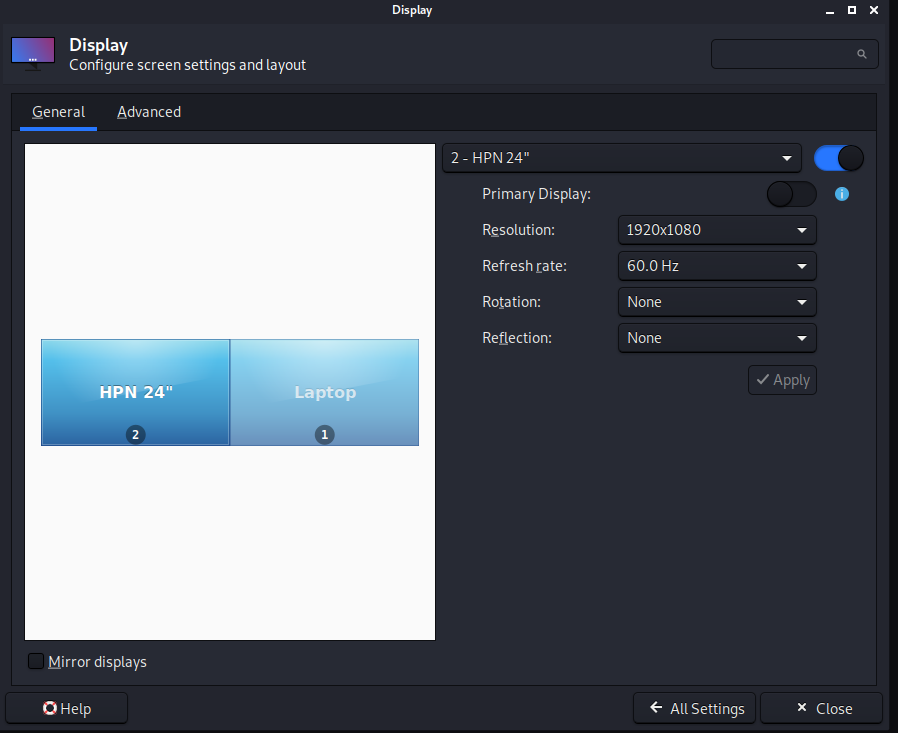Open Help with the Help button
898x733 pixels.
pos(67,708)
